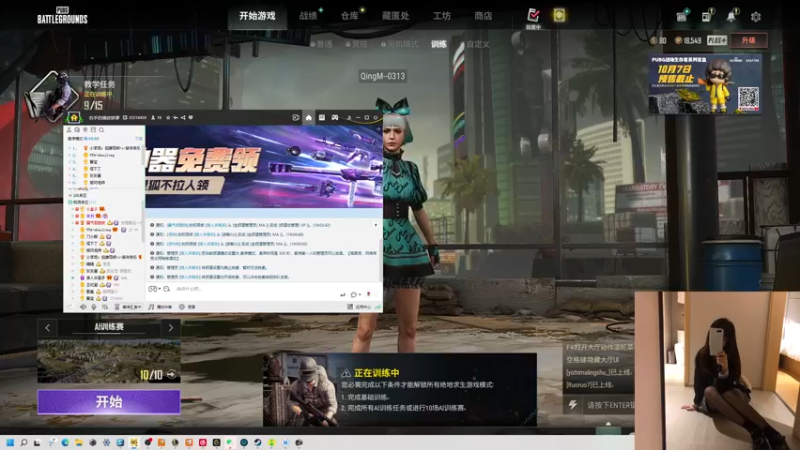Open the Windows Start button

pyautogui.click(x=10, y=442)
